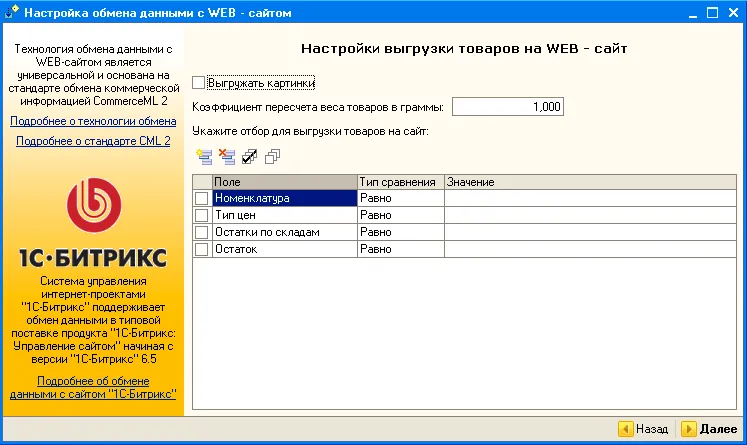Image resolution: width=747 pixels, height=445 pixels.
Task: Open comparison type cell for Тип цен
Action: pyautogui.click(x=400, y=215)
